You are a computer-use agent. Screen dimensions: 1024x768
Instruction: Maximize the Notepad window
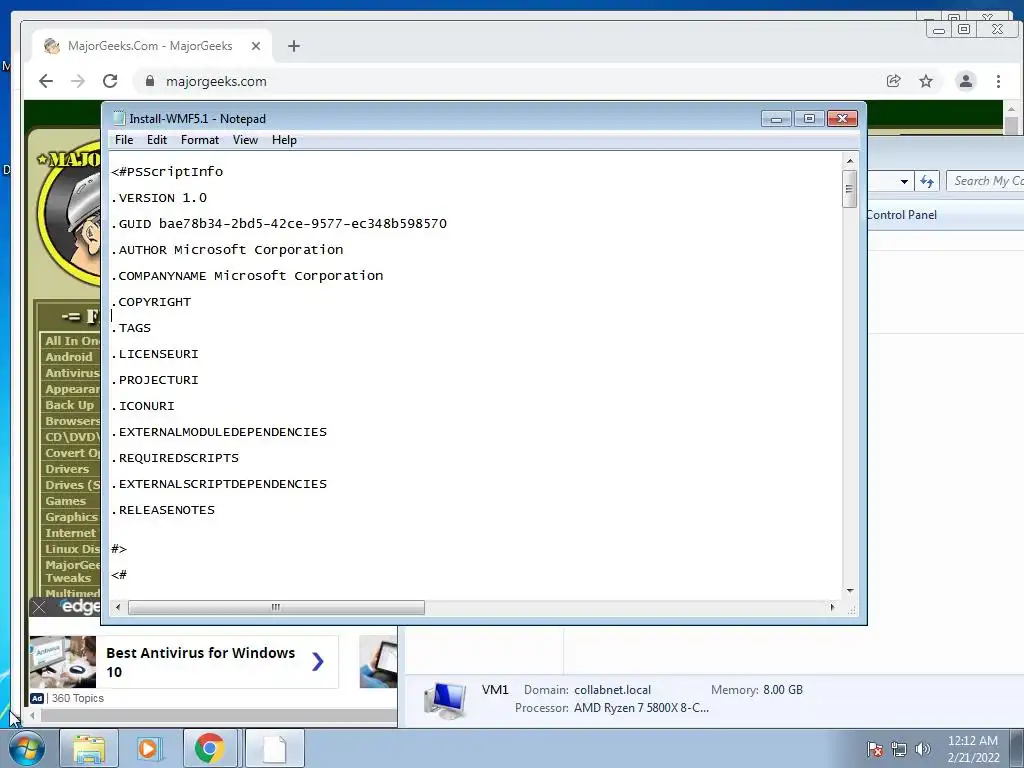click(x=809, y=119)
